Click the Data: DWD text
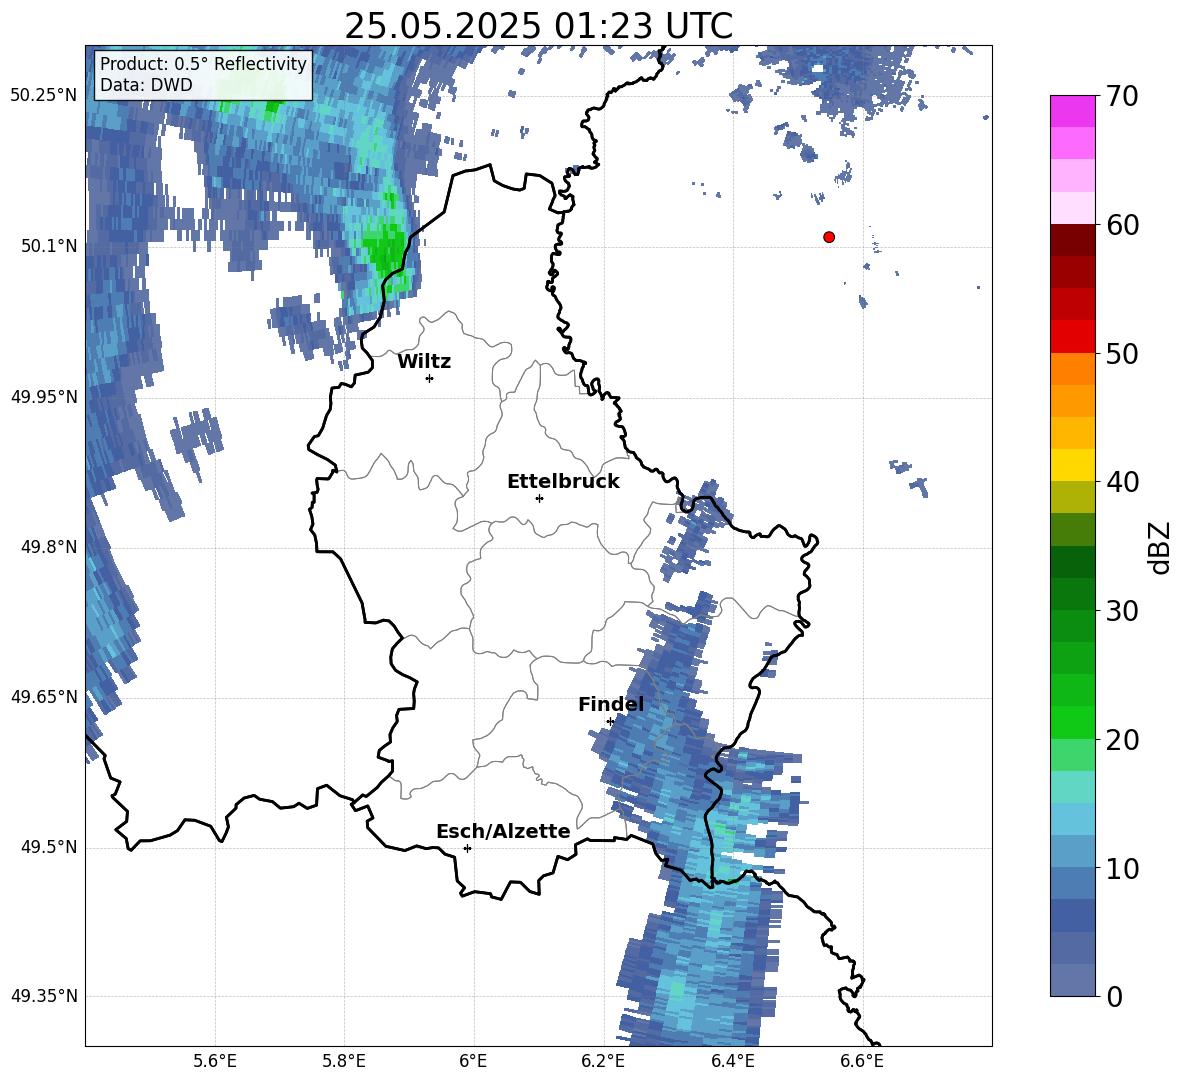This screenshot has height=1081, width=1184. [146, 85]
